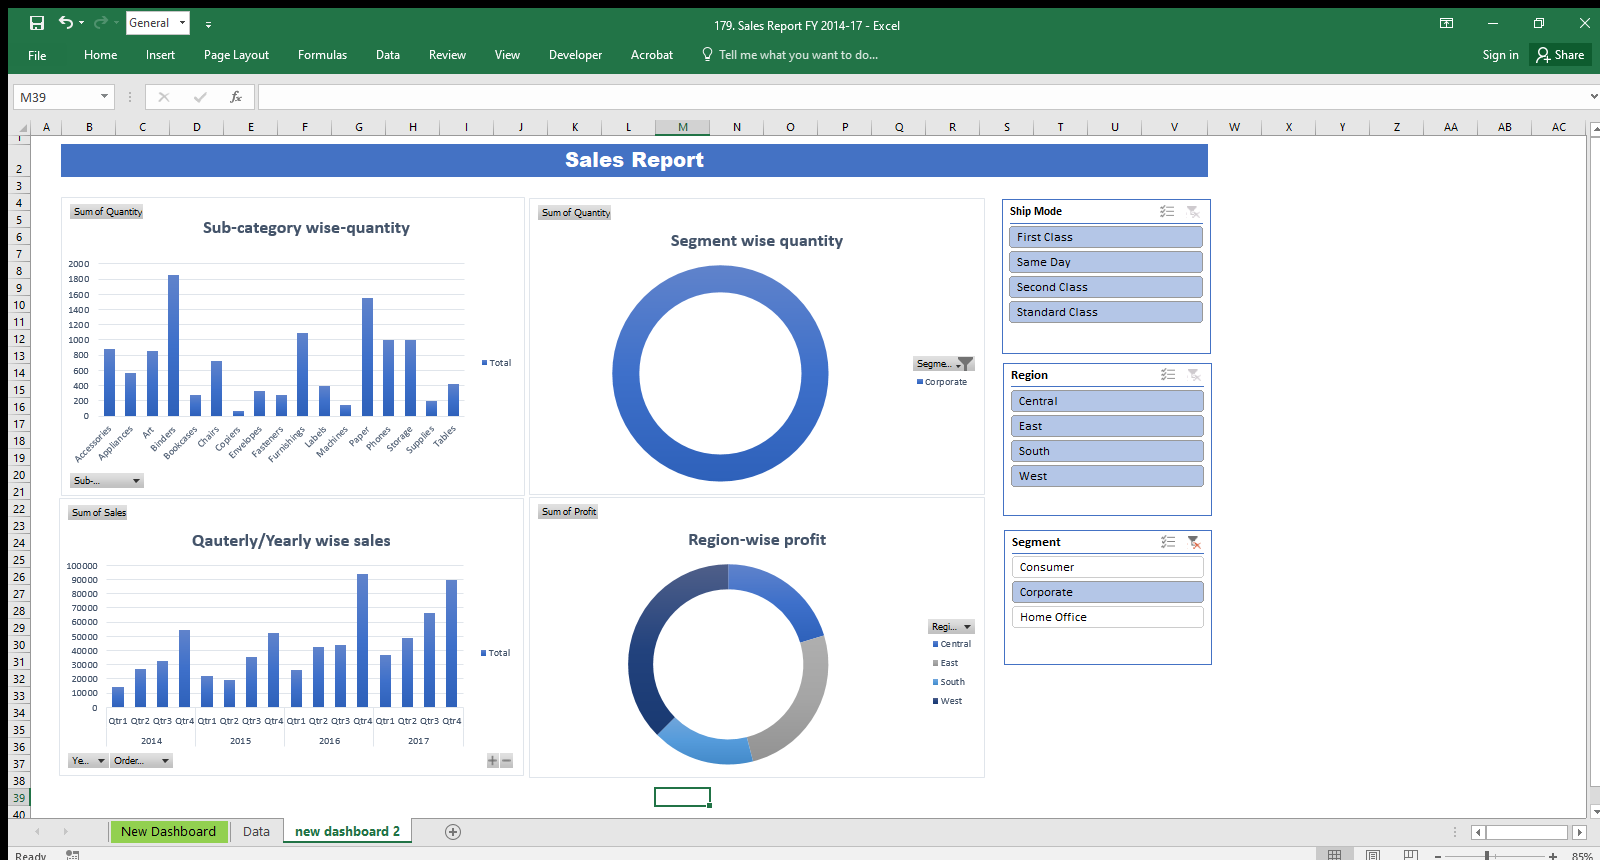This screenshot has height=860, width=1600.
Task: Click the Sign in link
Action: click(1500, 55)
